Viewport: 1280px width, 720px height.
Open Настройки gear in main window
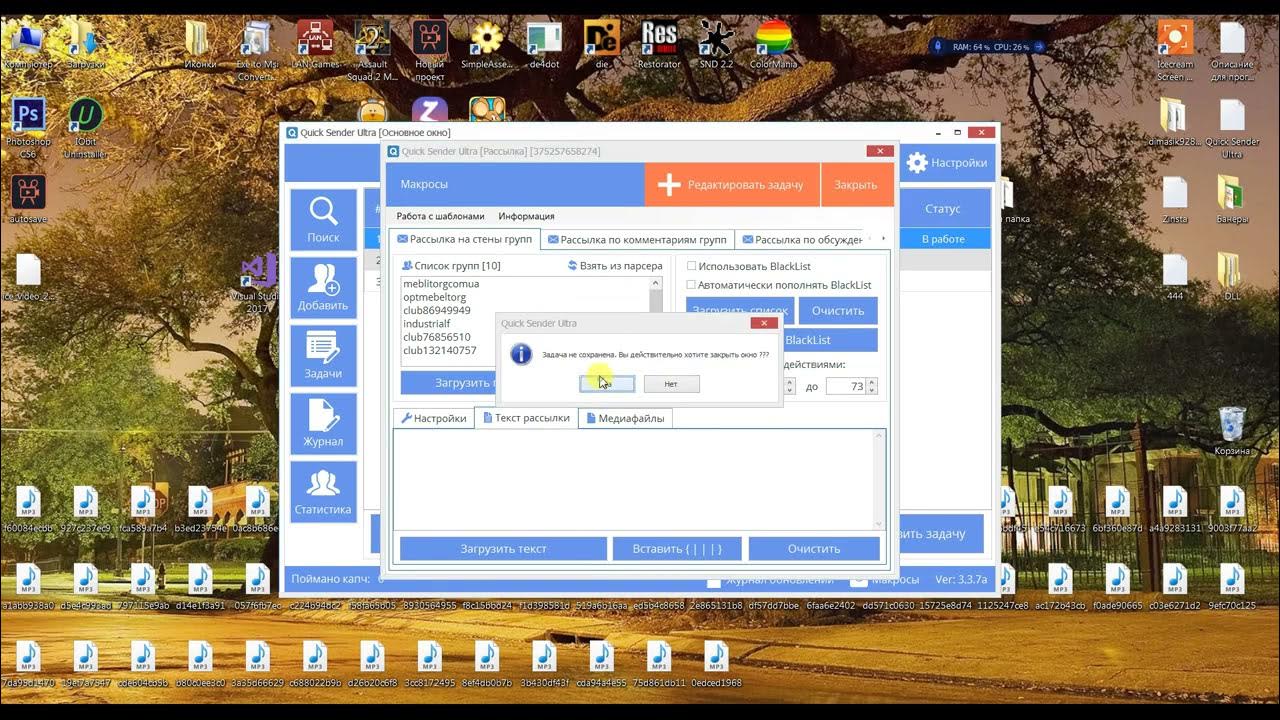tap(946, 162)
